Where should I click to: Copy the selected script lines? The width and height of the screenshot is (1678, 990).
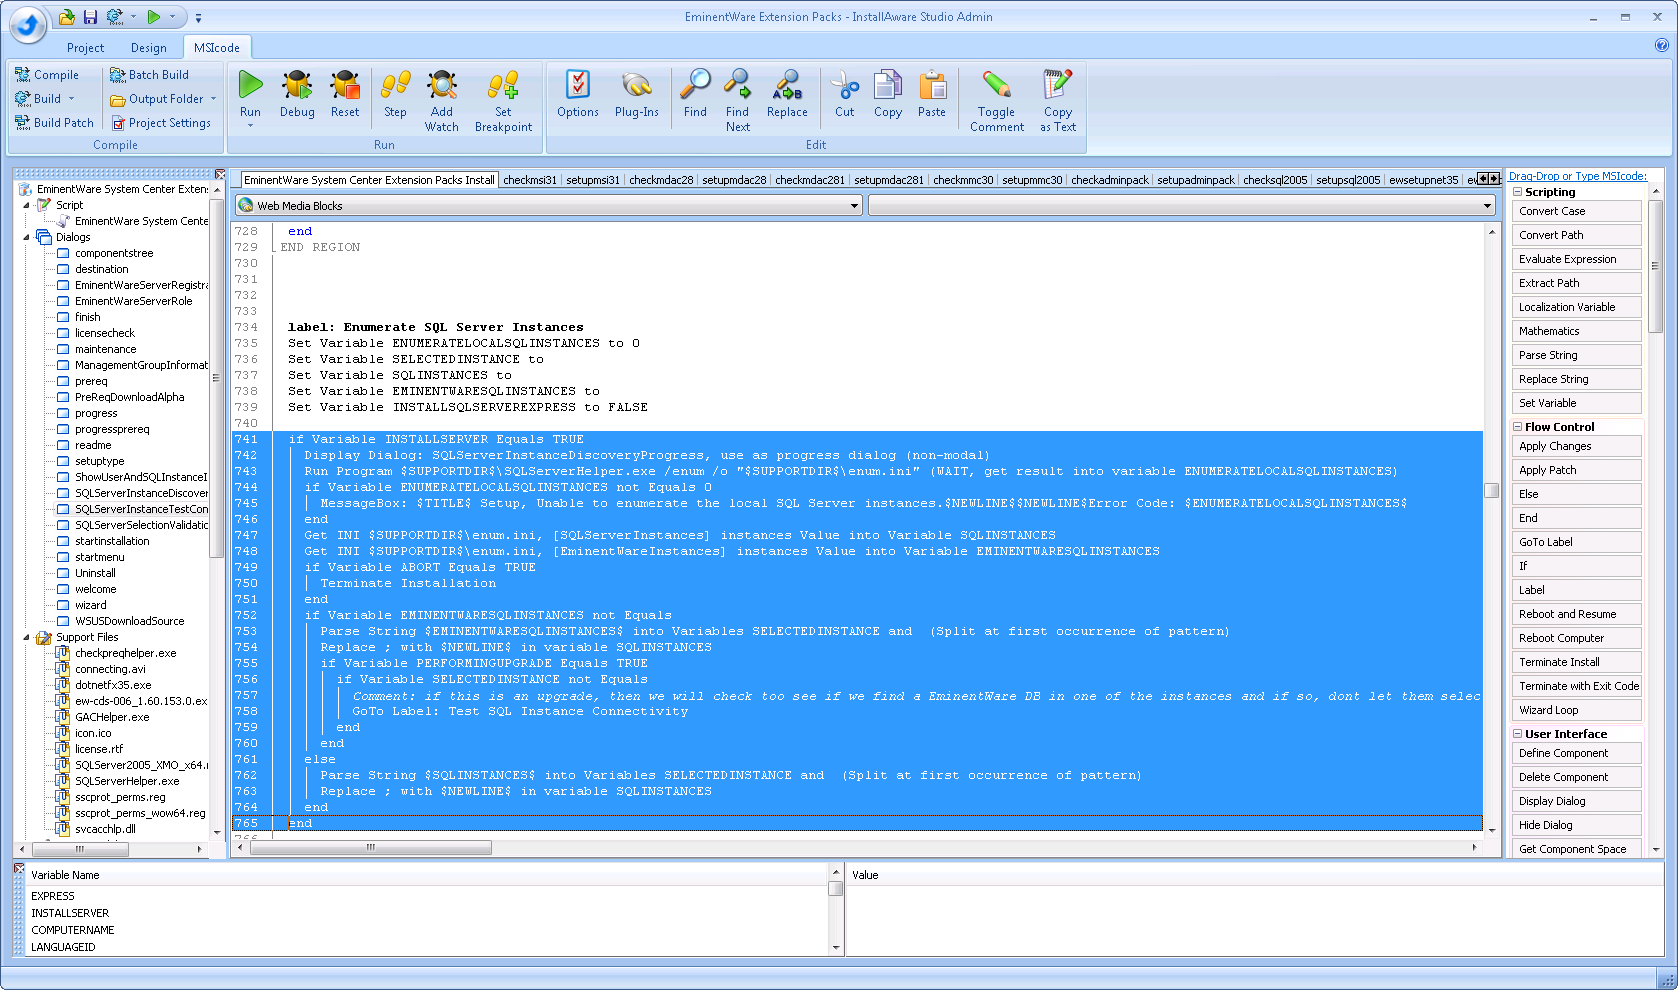[887, 95]
